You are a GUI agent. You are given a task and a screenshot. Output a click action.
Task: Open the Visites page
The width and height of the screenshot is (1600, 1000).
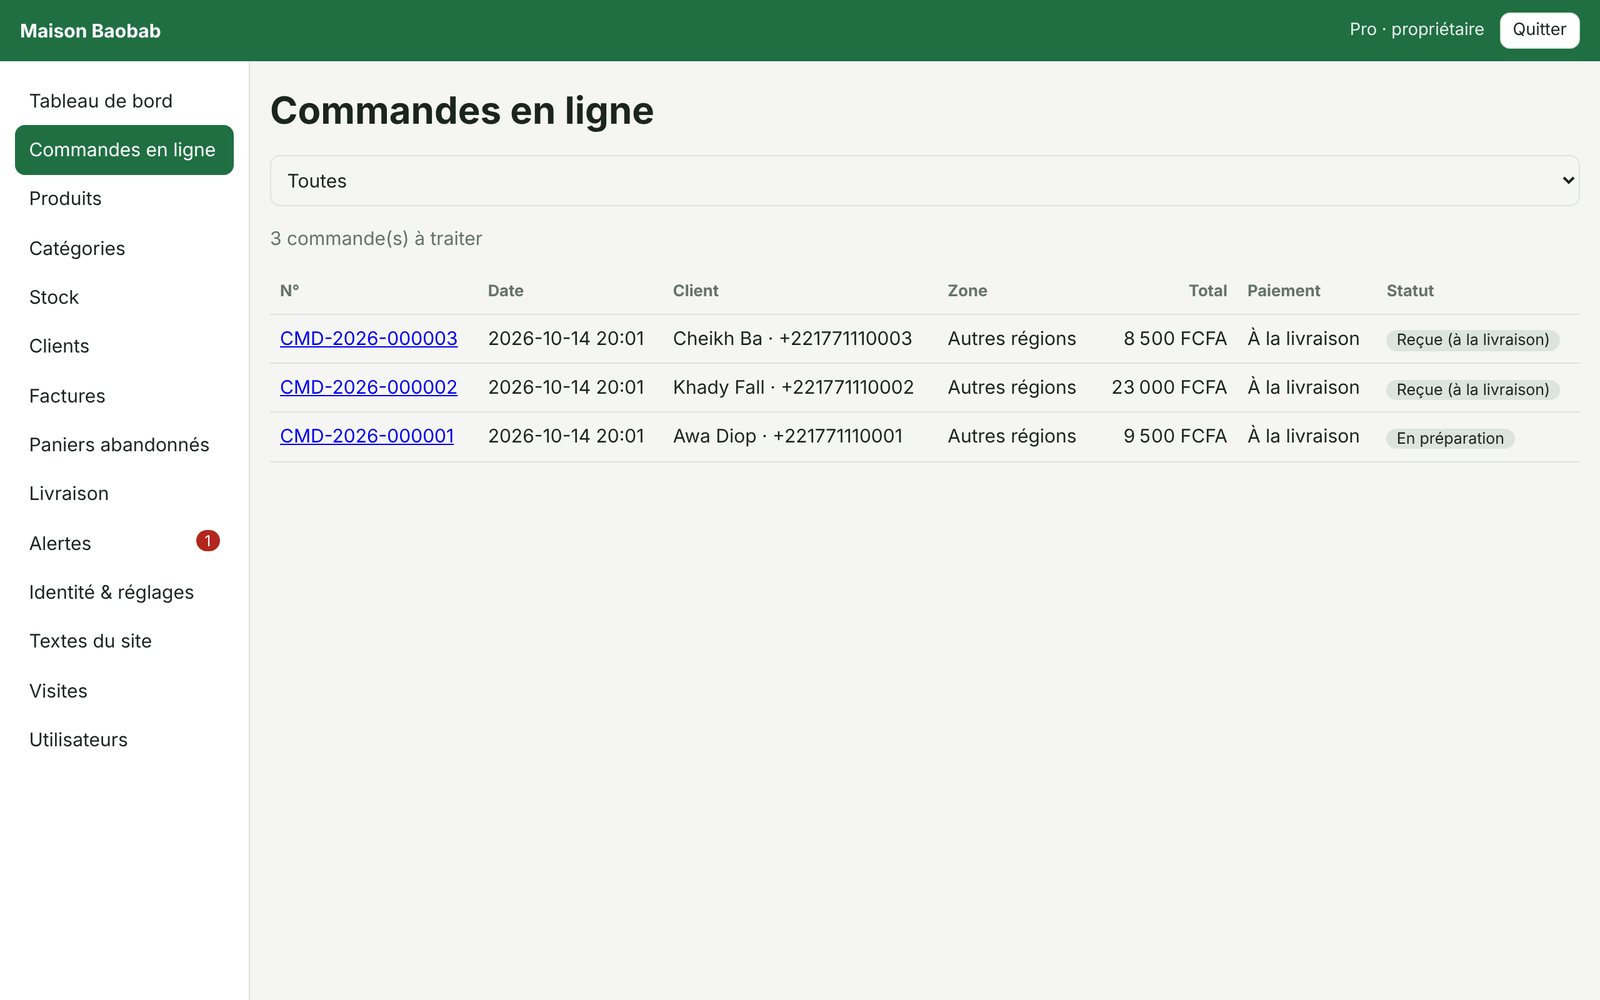point(124,691)
